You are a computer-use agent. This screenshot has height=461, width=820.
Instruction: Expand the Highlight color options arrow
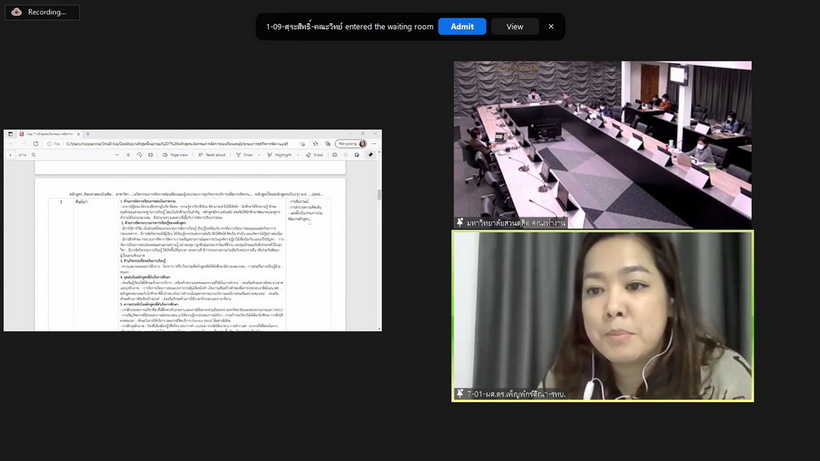(298, 155)
